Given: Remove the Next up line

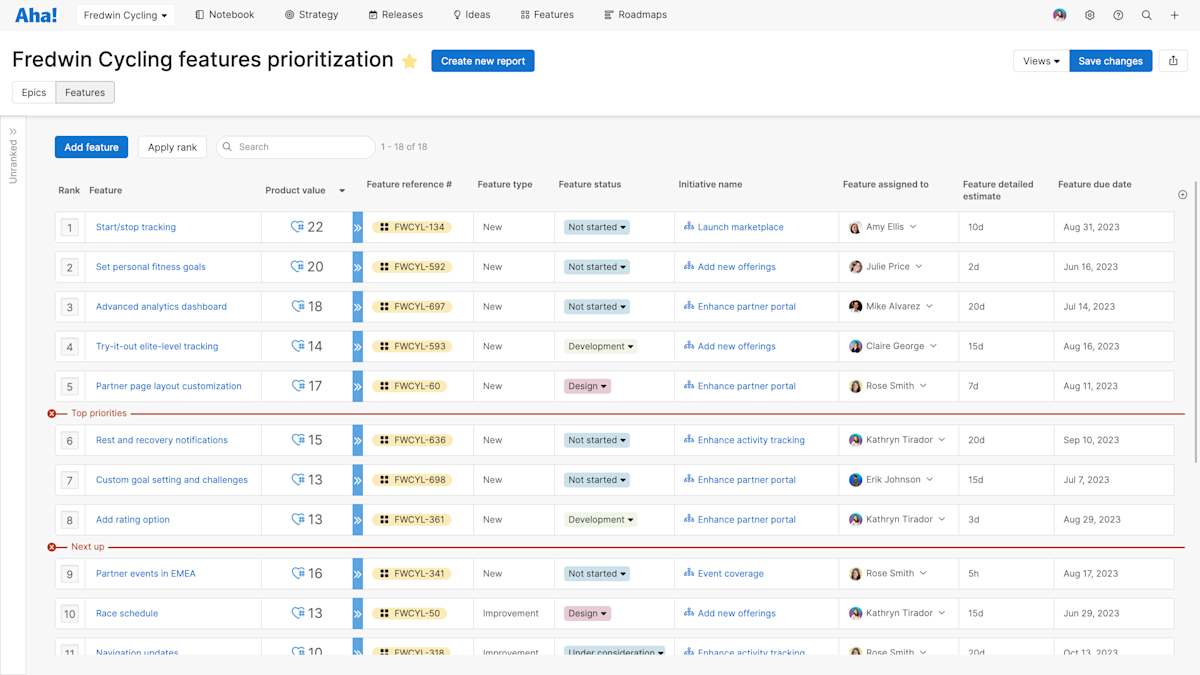Looking at the screenshot, I should coord(52,547).
